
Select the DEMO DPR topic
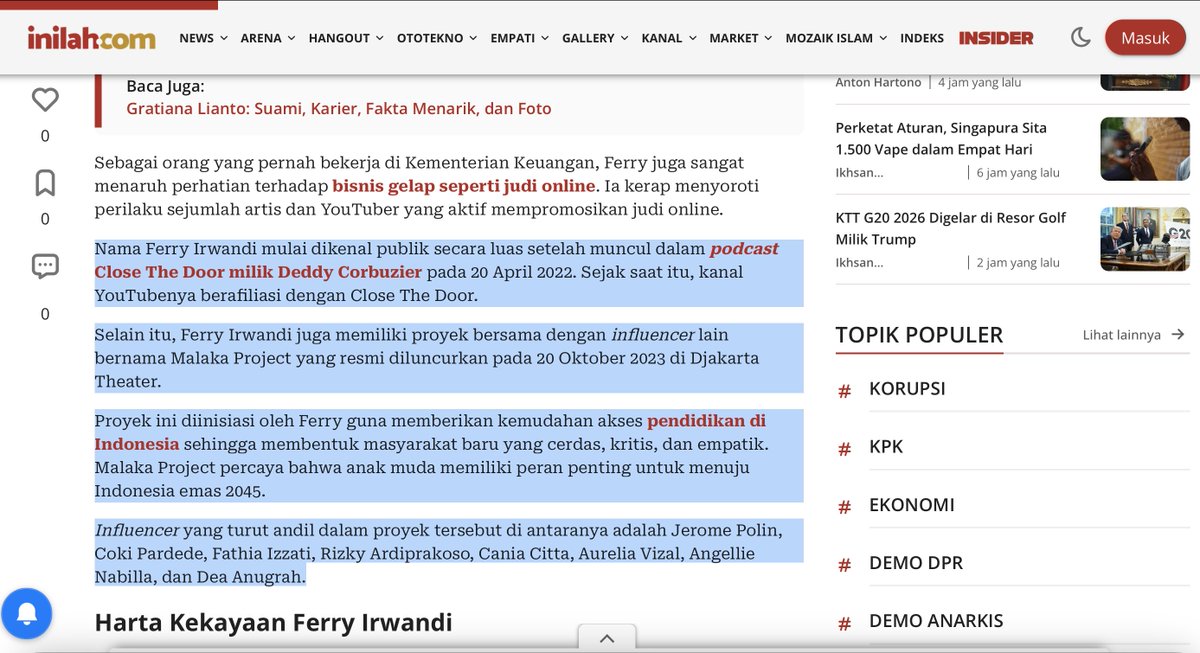point(916,563)
